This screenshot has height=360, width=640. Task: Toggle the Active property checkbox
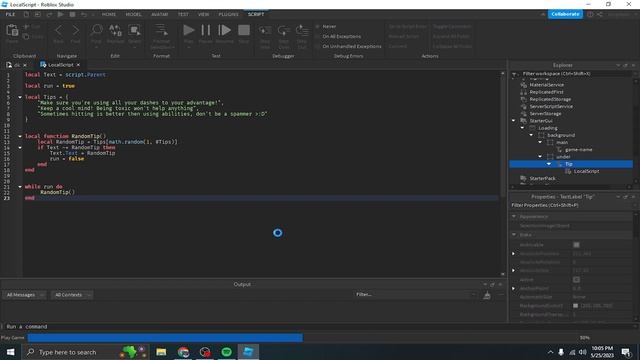tap(576, 280)
